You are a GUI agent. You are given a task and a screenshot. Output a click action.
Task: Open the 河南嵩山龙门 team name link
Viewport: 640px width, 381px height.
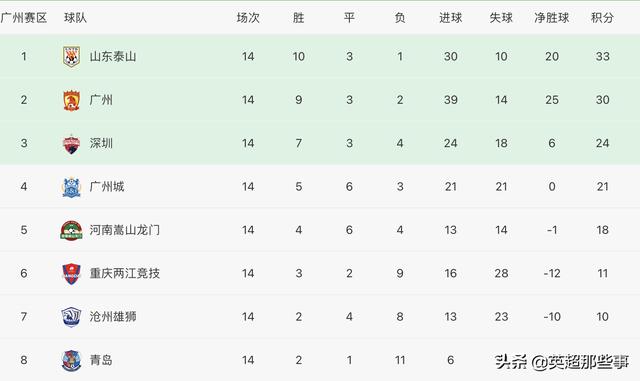(124, 230)
